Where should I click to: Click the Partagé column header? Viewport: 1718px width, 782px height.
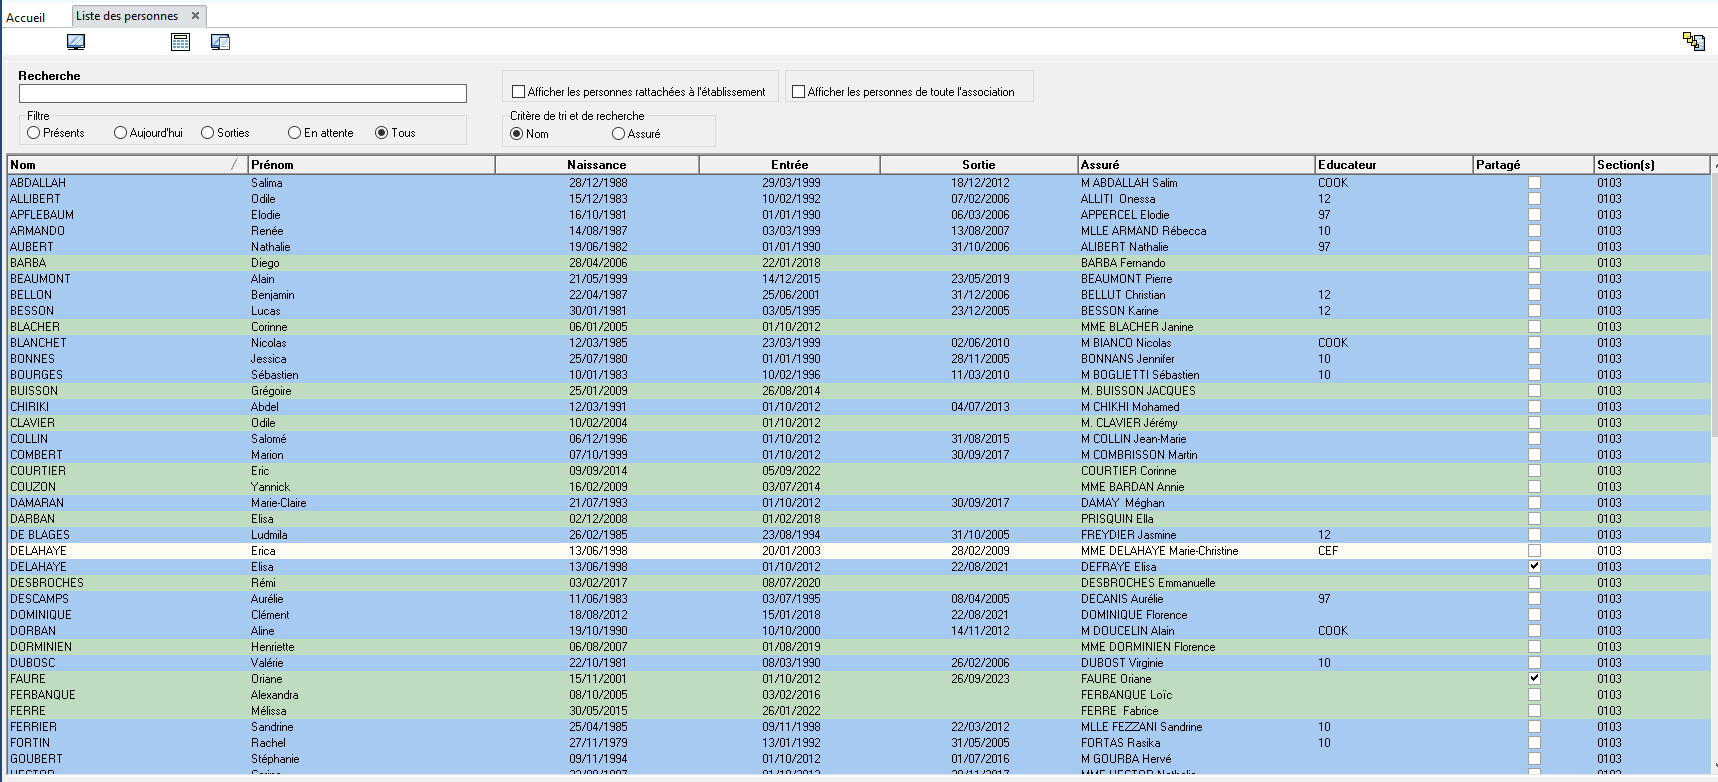[x=1534, y=165]
